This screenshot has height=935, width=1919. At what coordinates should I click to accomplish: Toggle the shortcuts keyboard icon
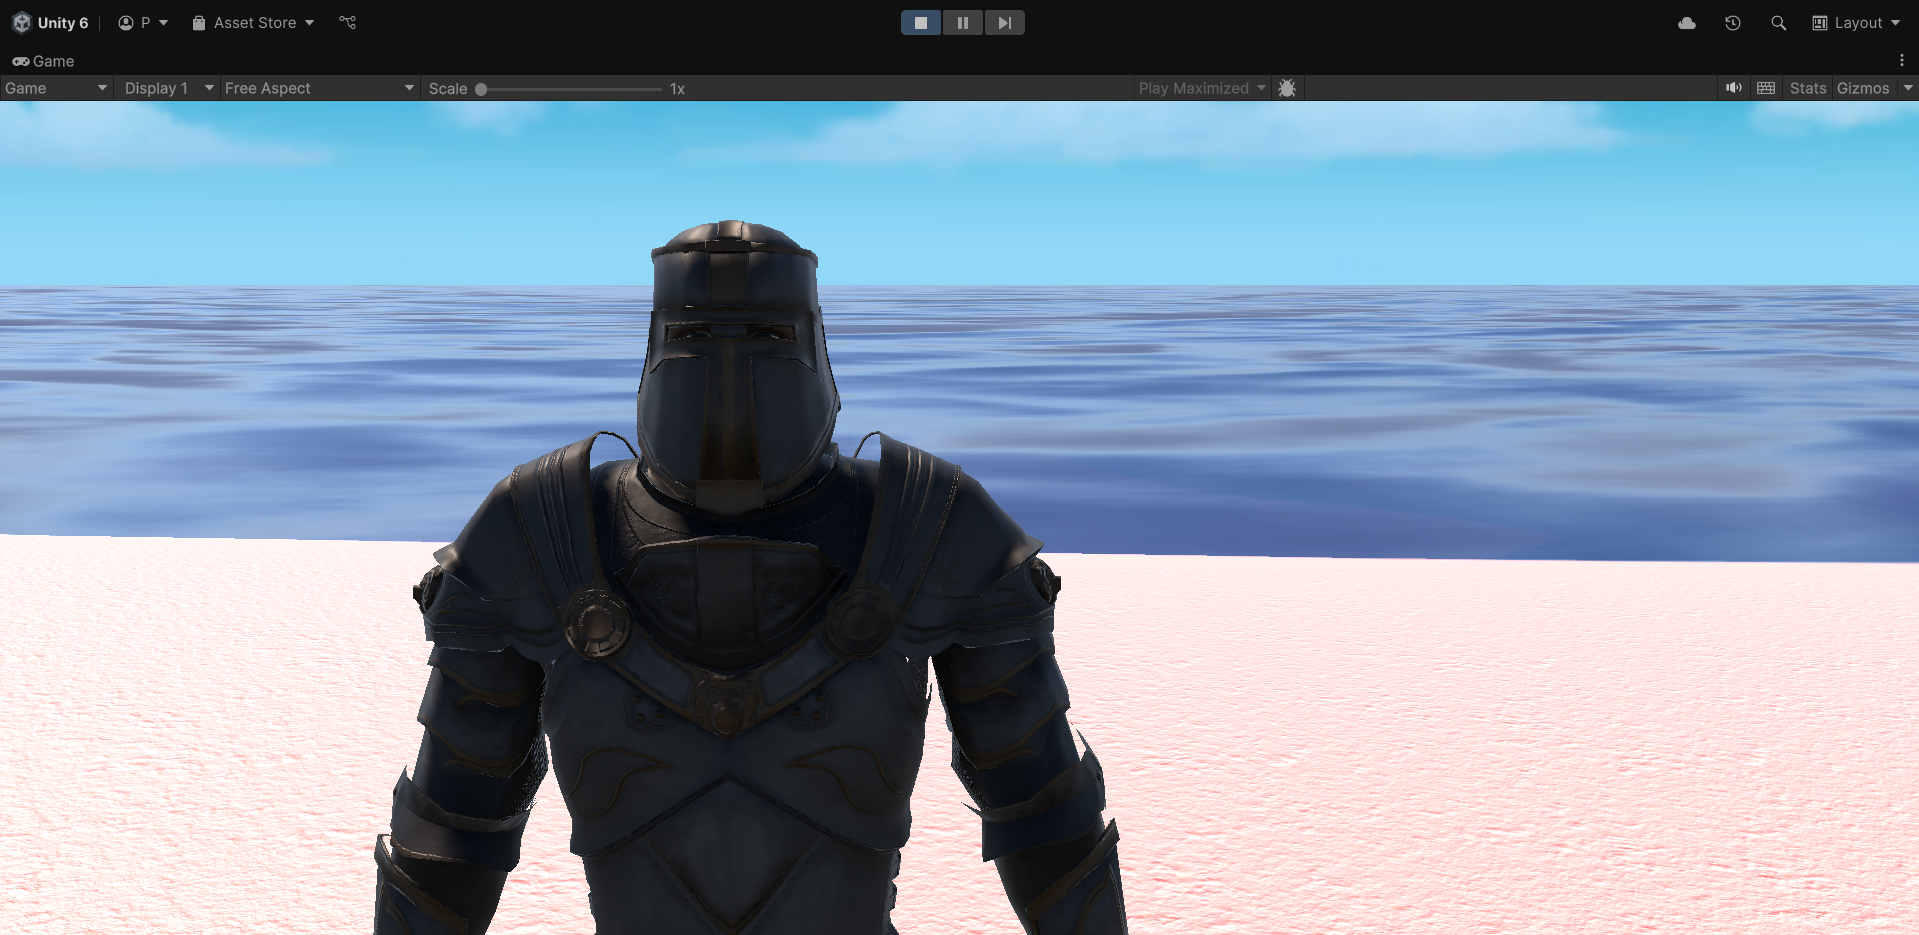1766,88
